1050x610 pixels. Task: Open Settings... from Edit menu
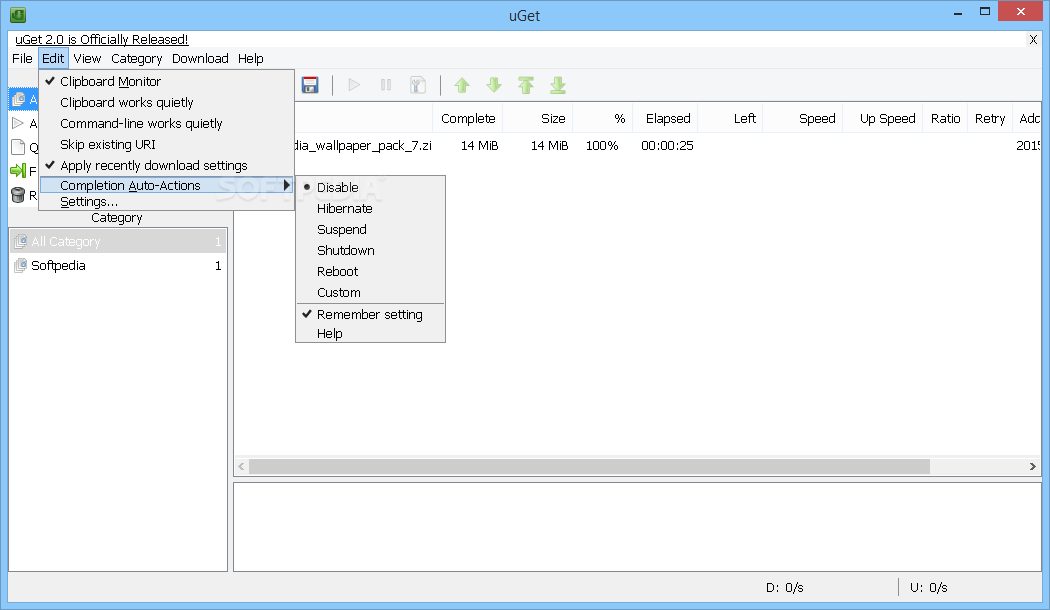click(166, 202)
